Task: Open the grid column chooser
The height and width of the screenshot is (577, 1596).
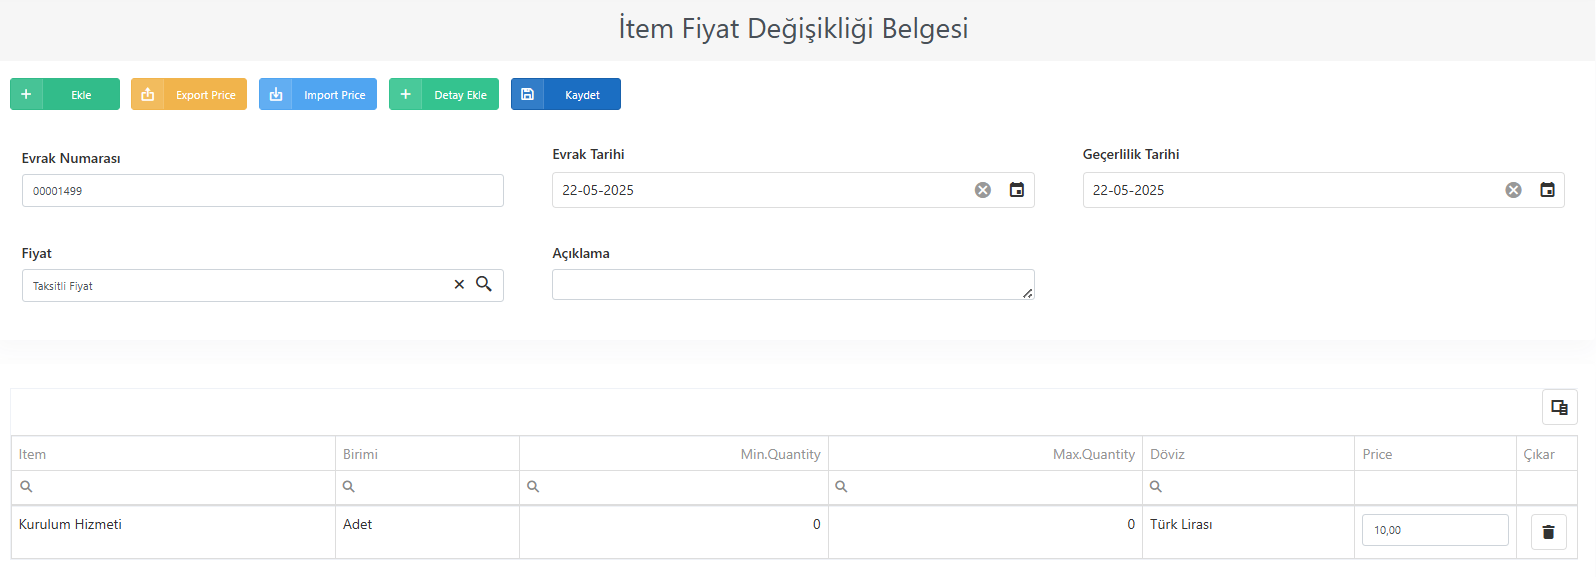Action: click(1559, 407)
